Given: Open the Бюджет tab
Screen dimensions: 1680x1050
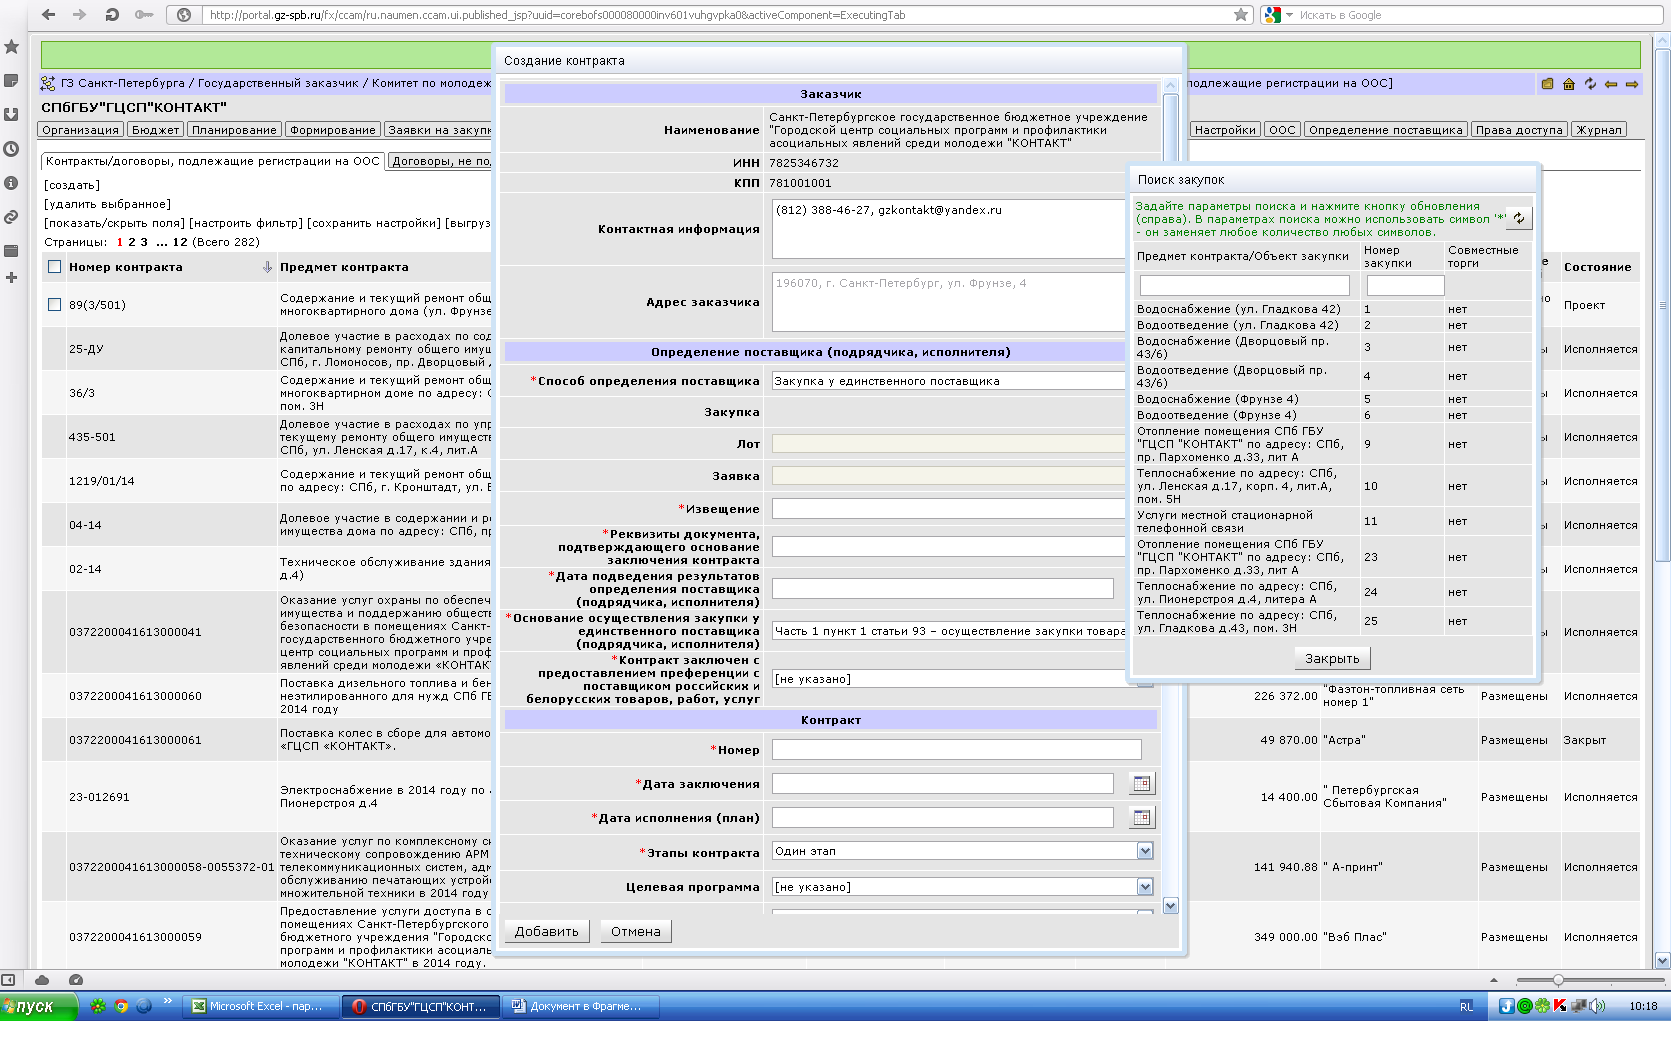Looking at the screenshot, I should pos(156,130).
